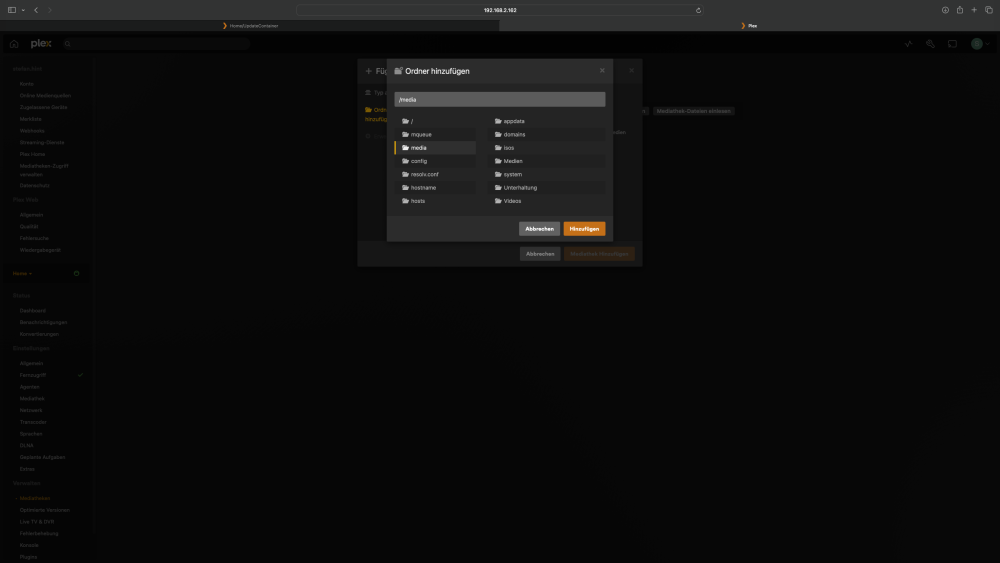Open Fernzugriff settings in sidebar
Screen dimensions: 1000x563
click(x=33, y=375)
